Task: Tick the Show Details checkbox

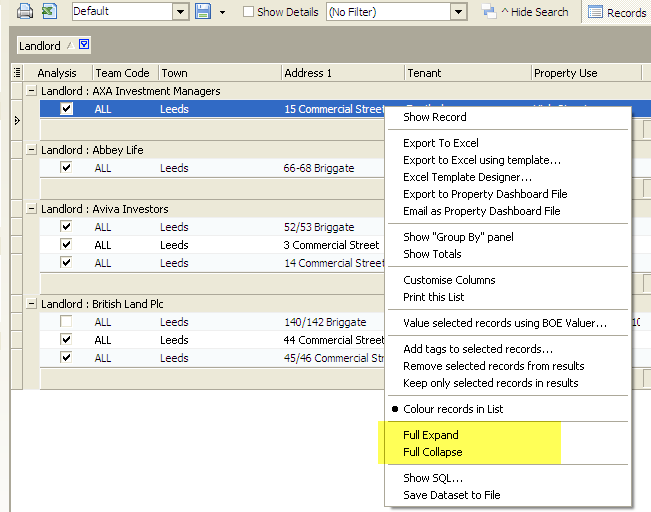Action: 248,12
